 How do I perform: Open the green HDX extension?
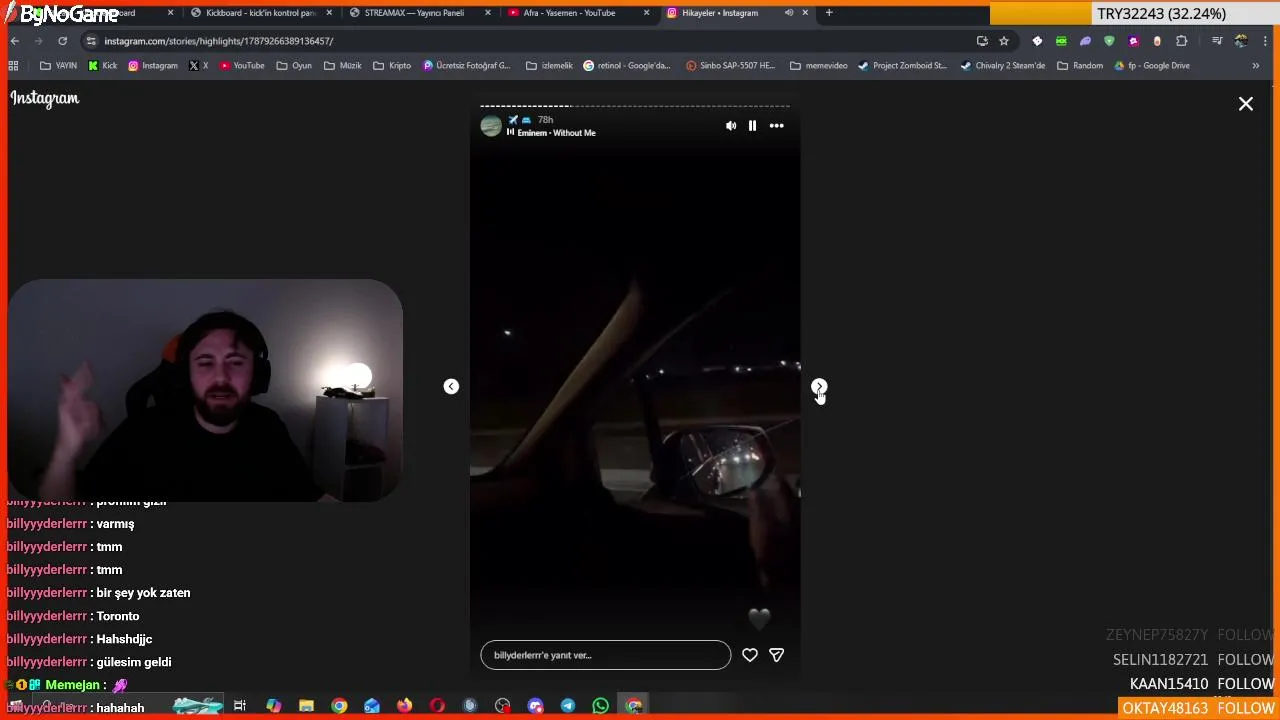pos(1061,41)
